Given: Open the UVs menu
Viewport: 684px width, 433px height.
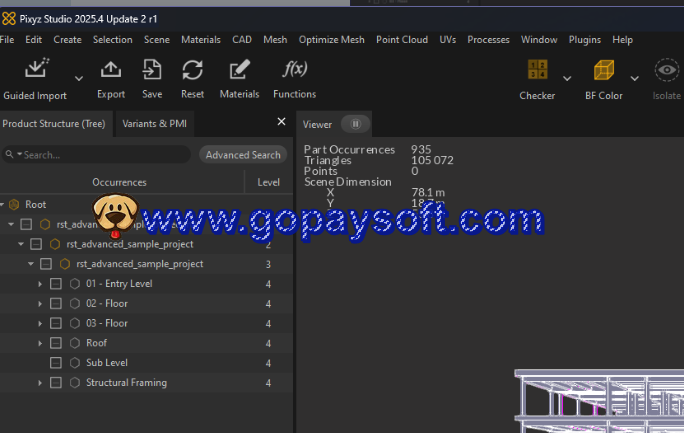Looking at the screenshot, I should point(448,40).
